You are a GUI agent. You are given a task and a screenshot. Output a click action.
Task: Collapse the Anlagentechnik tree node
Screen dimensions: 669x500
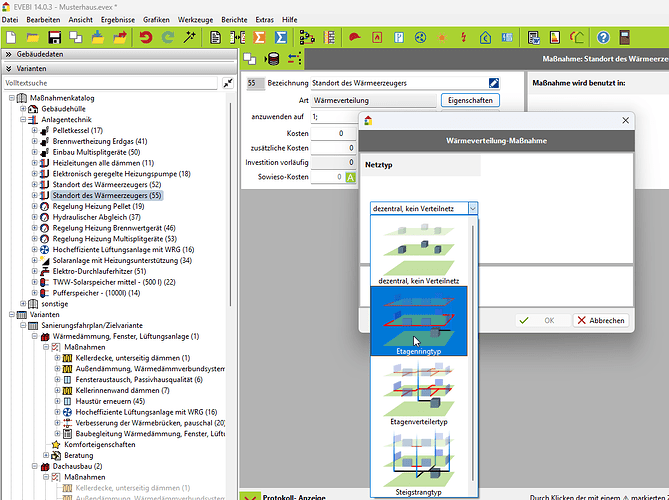[24, 119]
